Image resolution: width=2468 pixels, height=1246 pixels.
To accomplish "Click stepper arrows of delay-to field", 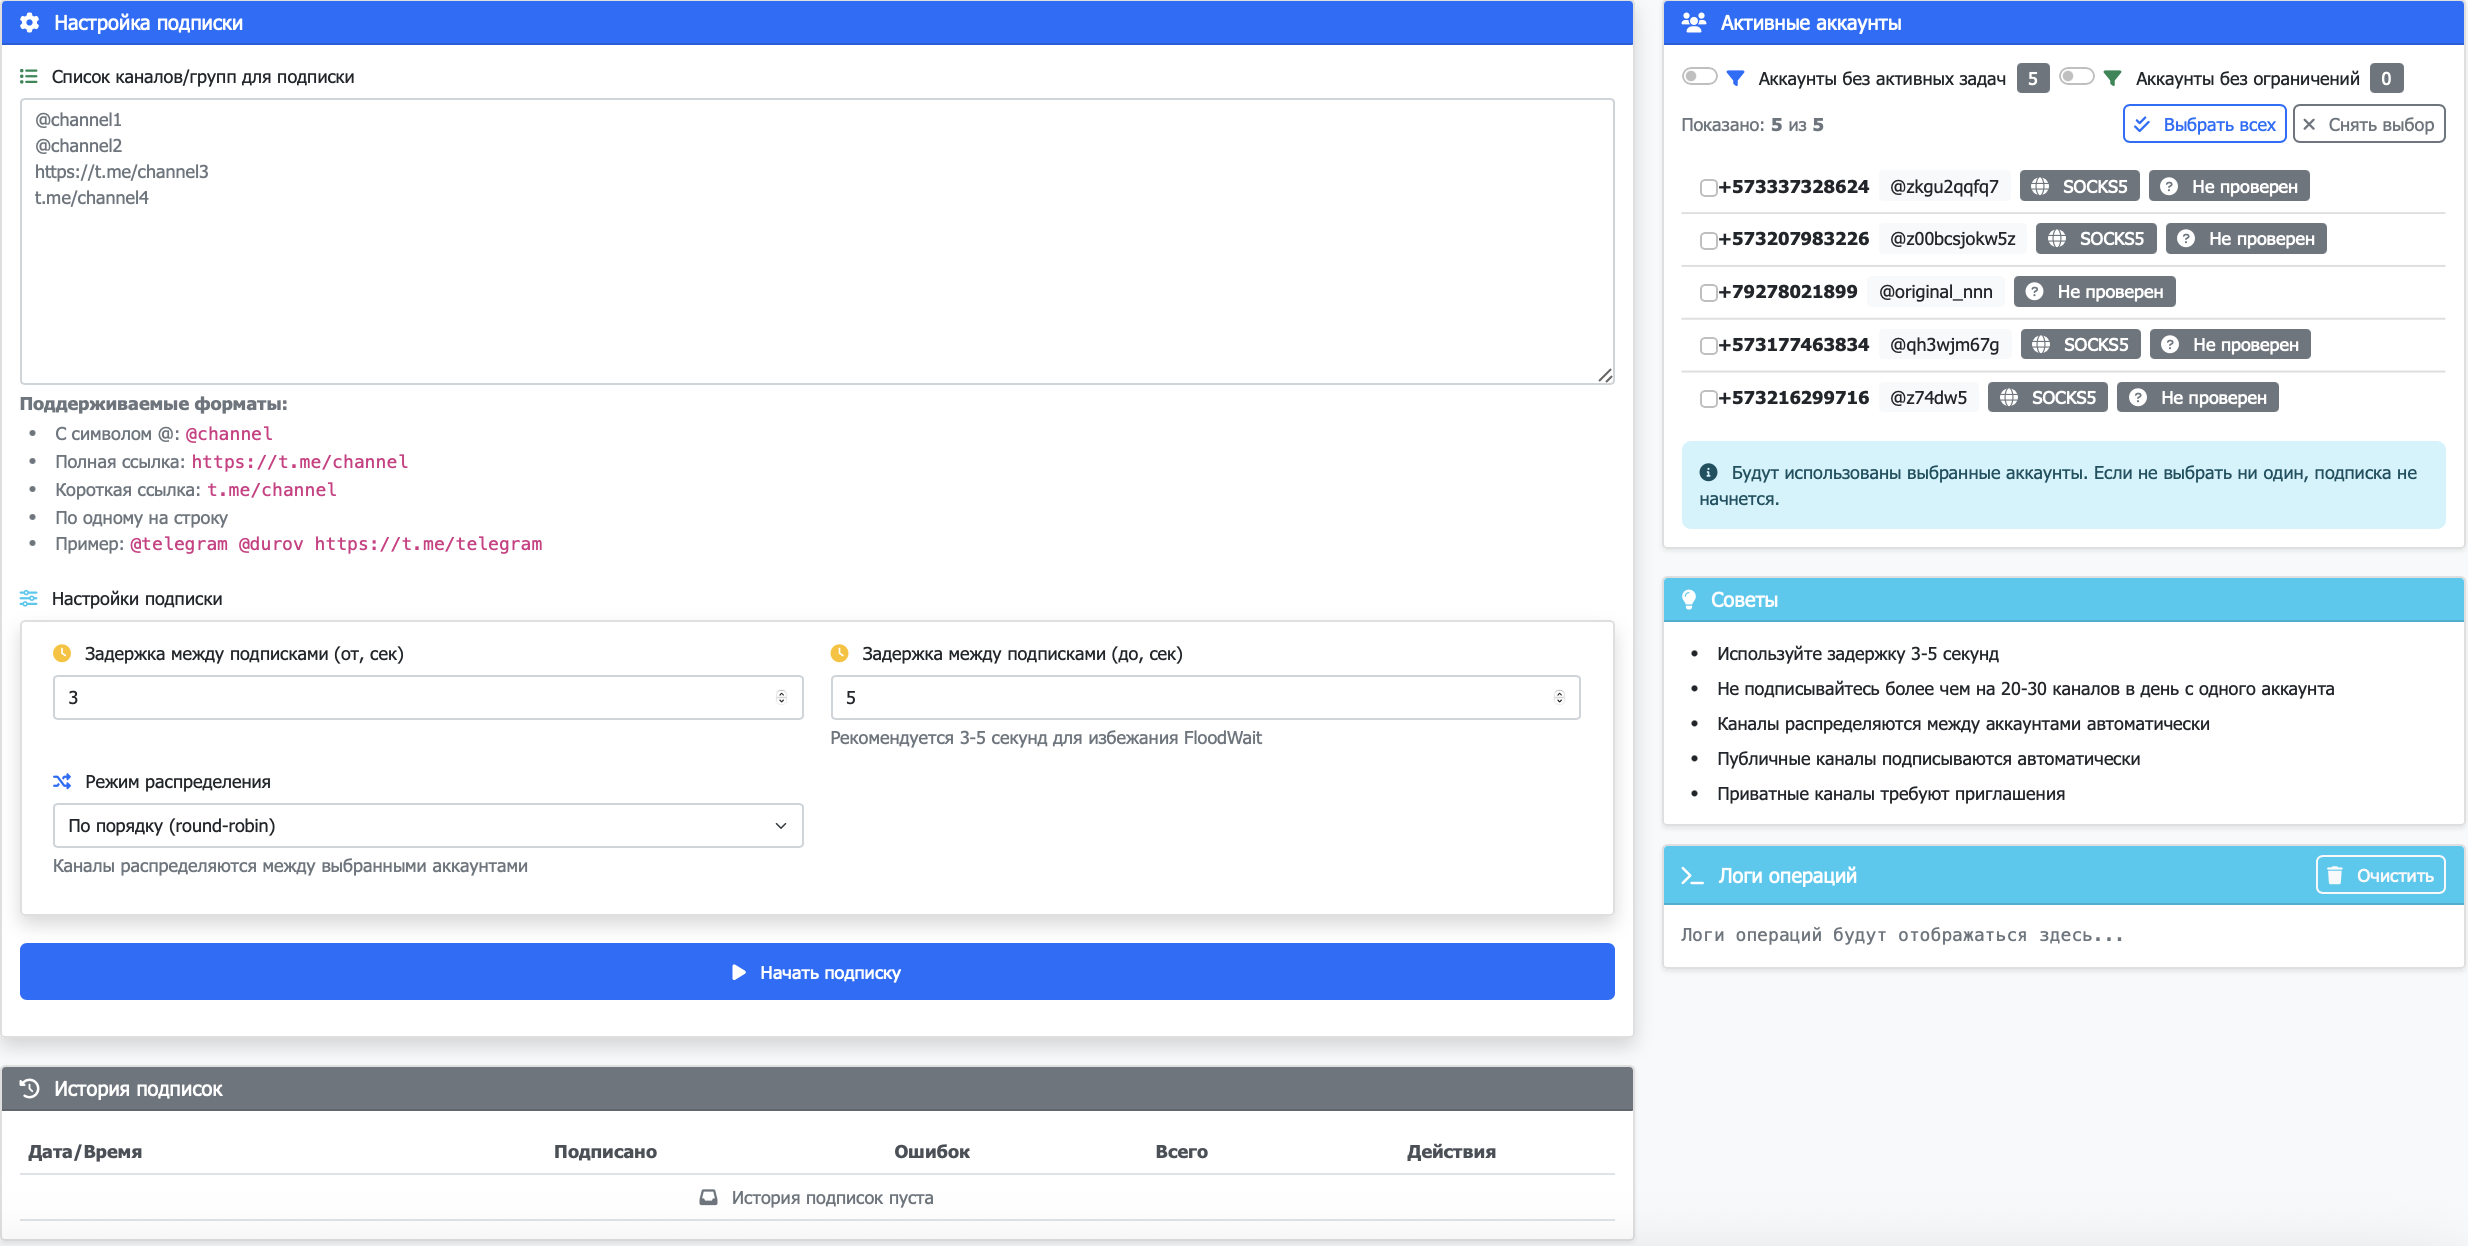I will click(x=1559, y=697).
